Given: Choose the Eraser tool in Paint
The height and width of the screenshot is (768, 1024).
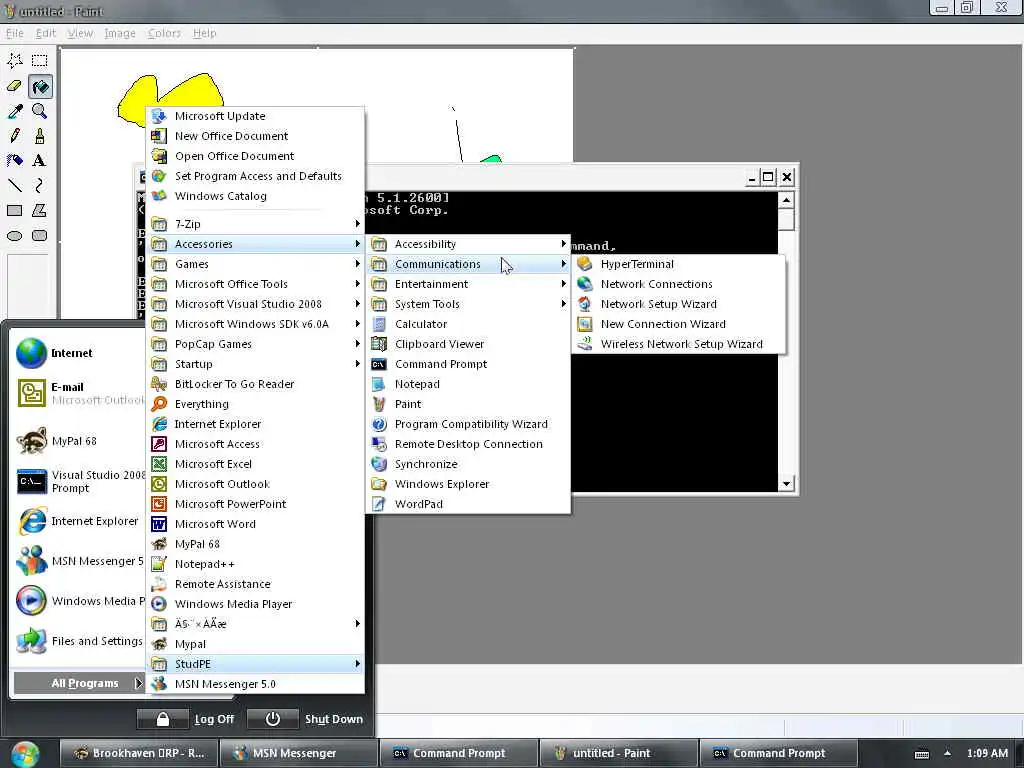Looking at the screenshot, I should pyautogui.click(x=15, y=86).
